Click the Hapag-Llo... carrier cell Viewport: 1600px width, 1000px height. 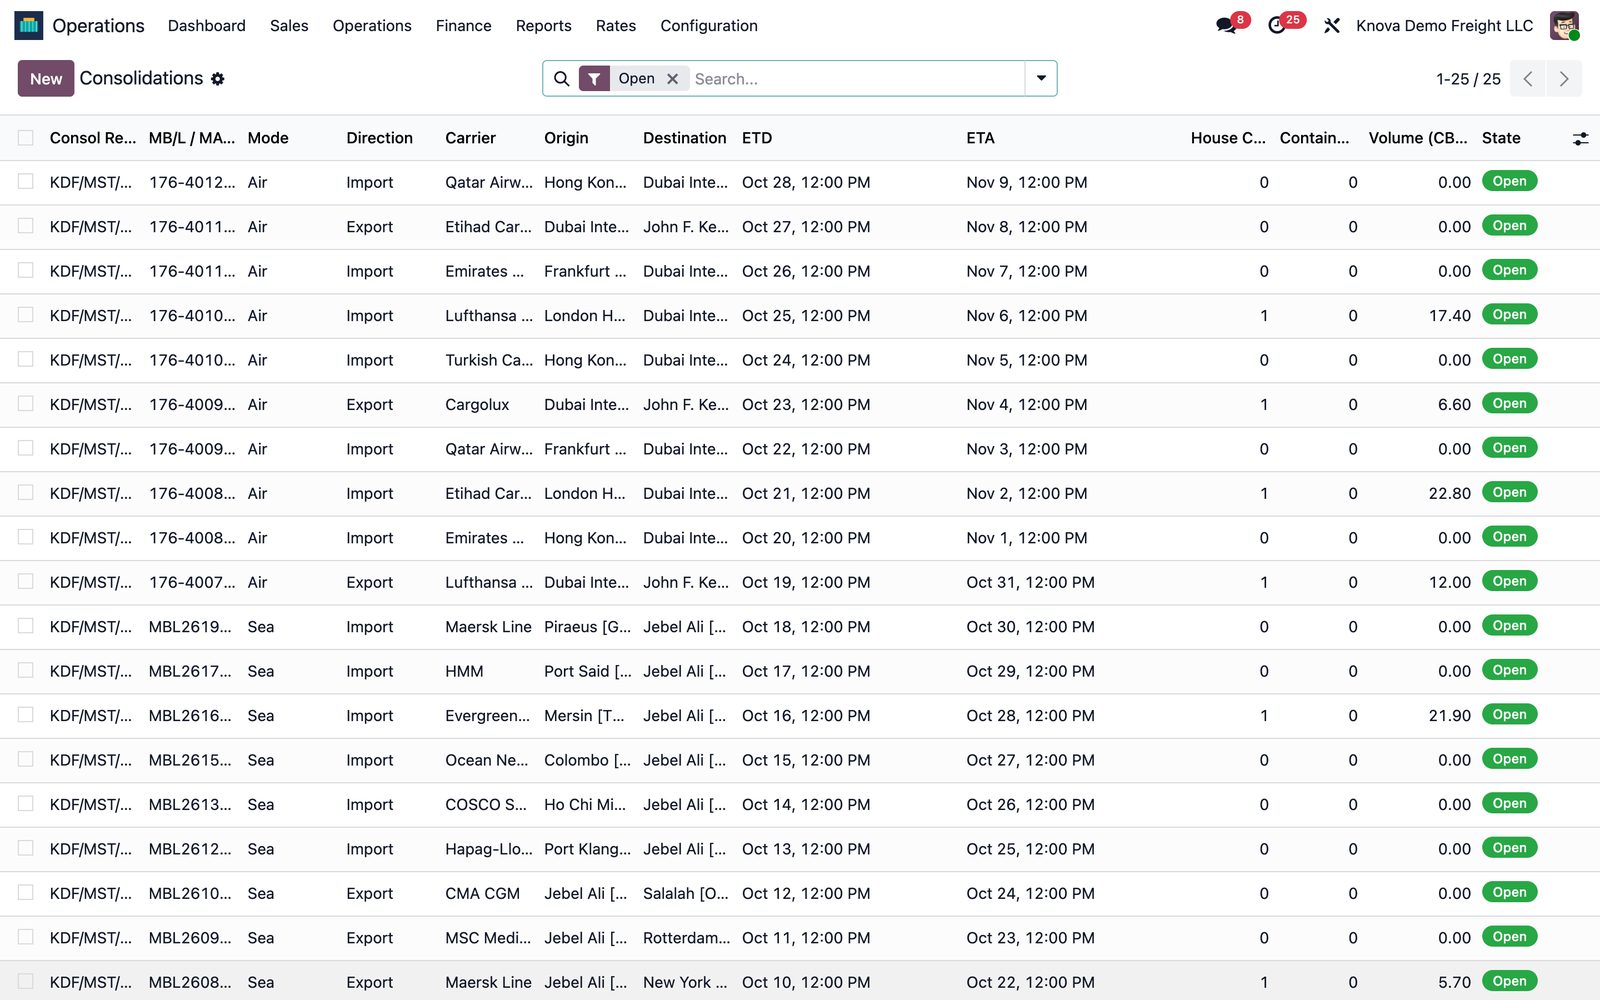coord(489,849)
